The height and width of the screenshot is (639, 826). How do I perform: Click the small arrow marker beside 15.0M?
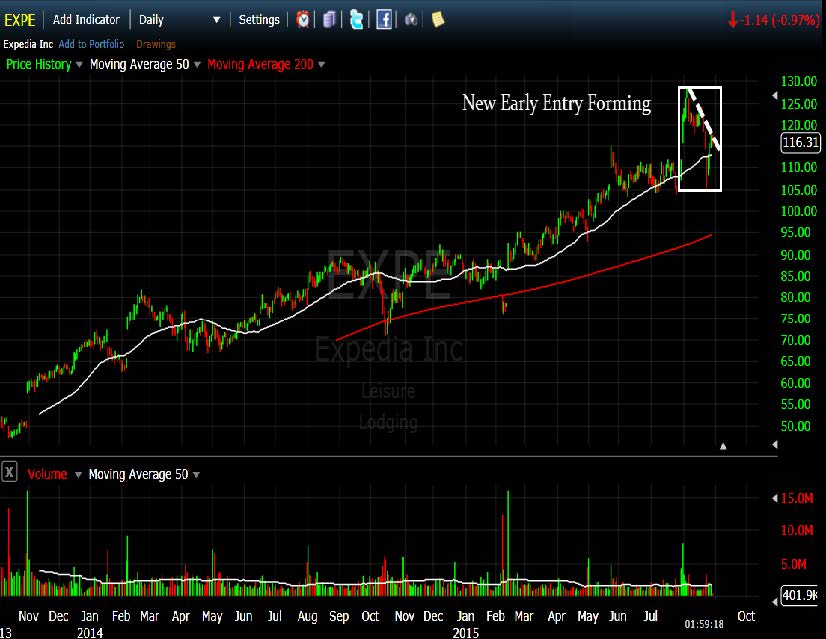click(774, 498)
